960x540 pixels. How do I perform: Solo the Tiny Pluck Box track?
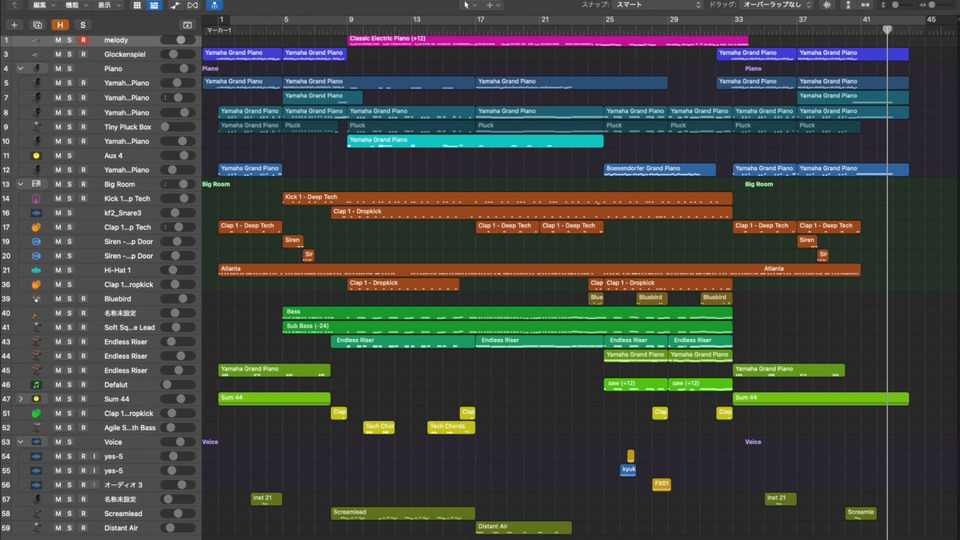tap(70, 127)
